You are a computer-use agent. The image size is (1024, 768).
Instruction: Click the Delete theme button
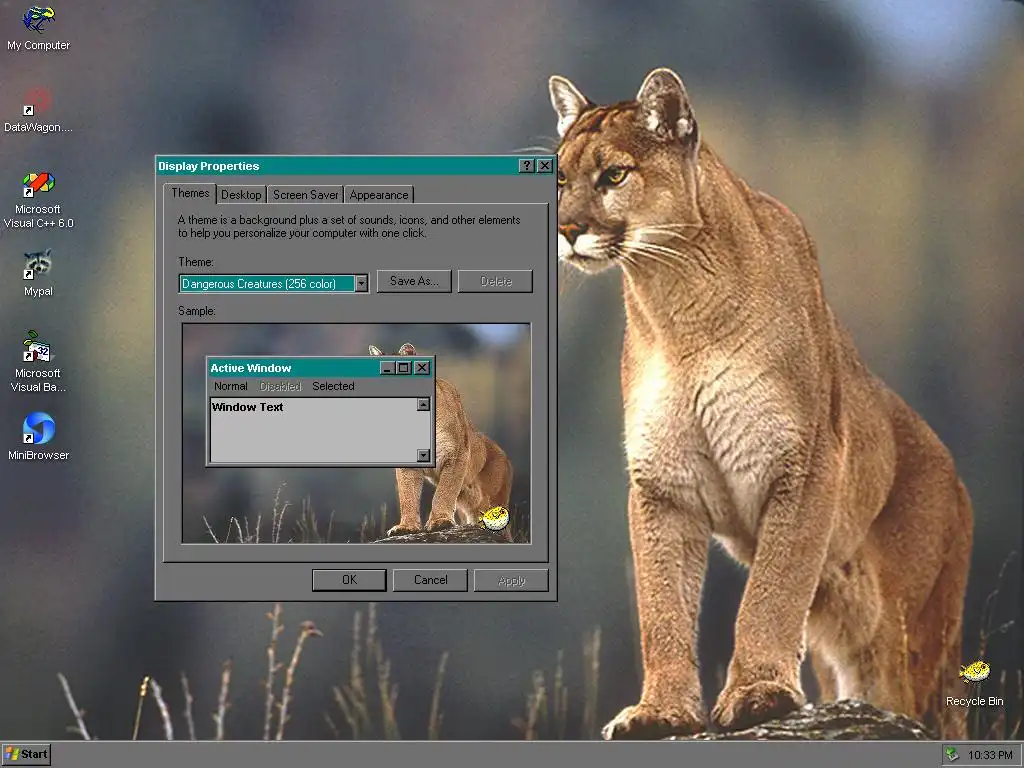click(496, 281)
